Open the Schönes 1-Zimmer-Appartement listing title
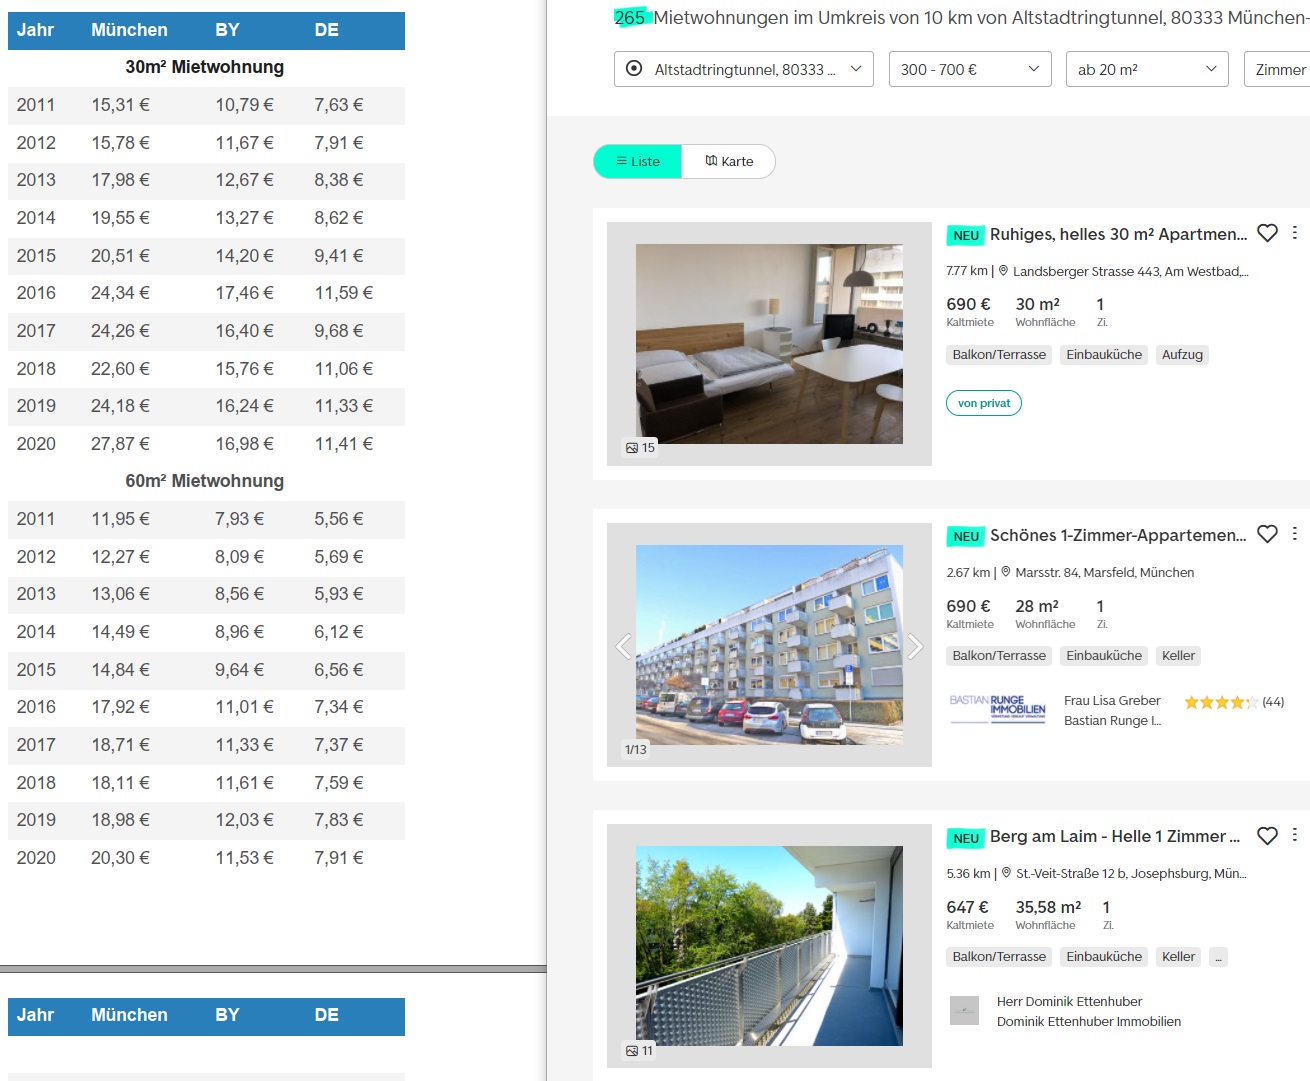The width and height of the screenshot is (1310, 1081). [x=1118, y=535]
